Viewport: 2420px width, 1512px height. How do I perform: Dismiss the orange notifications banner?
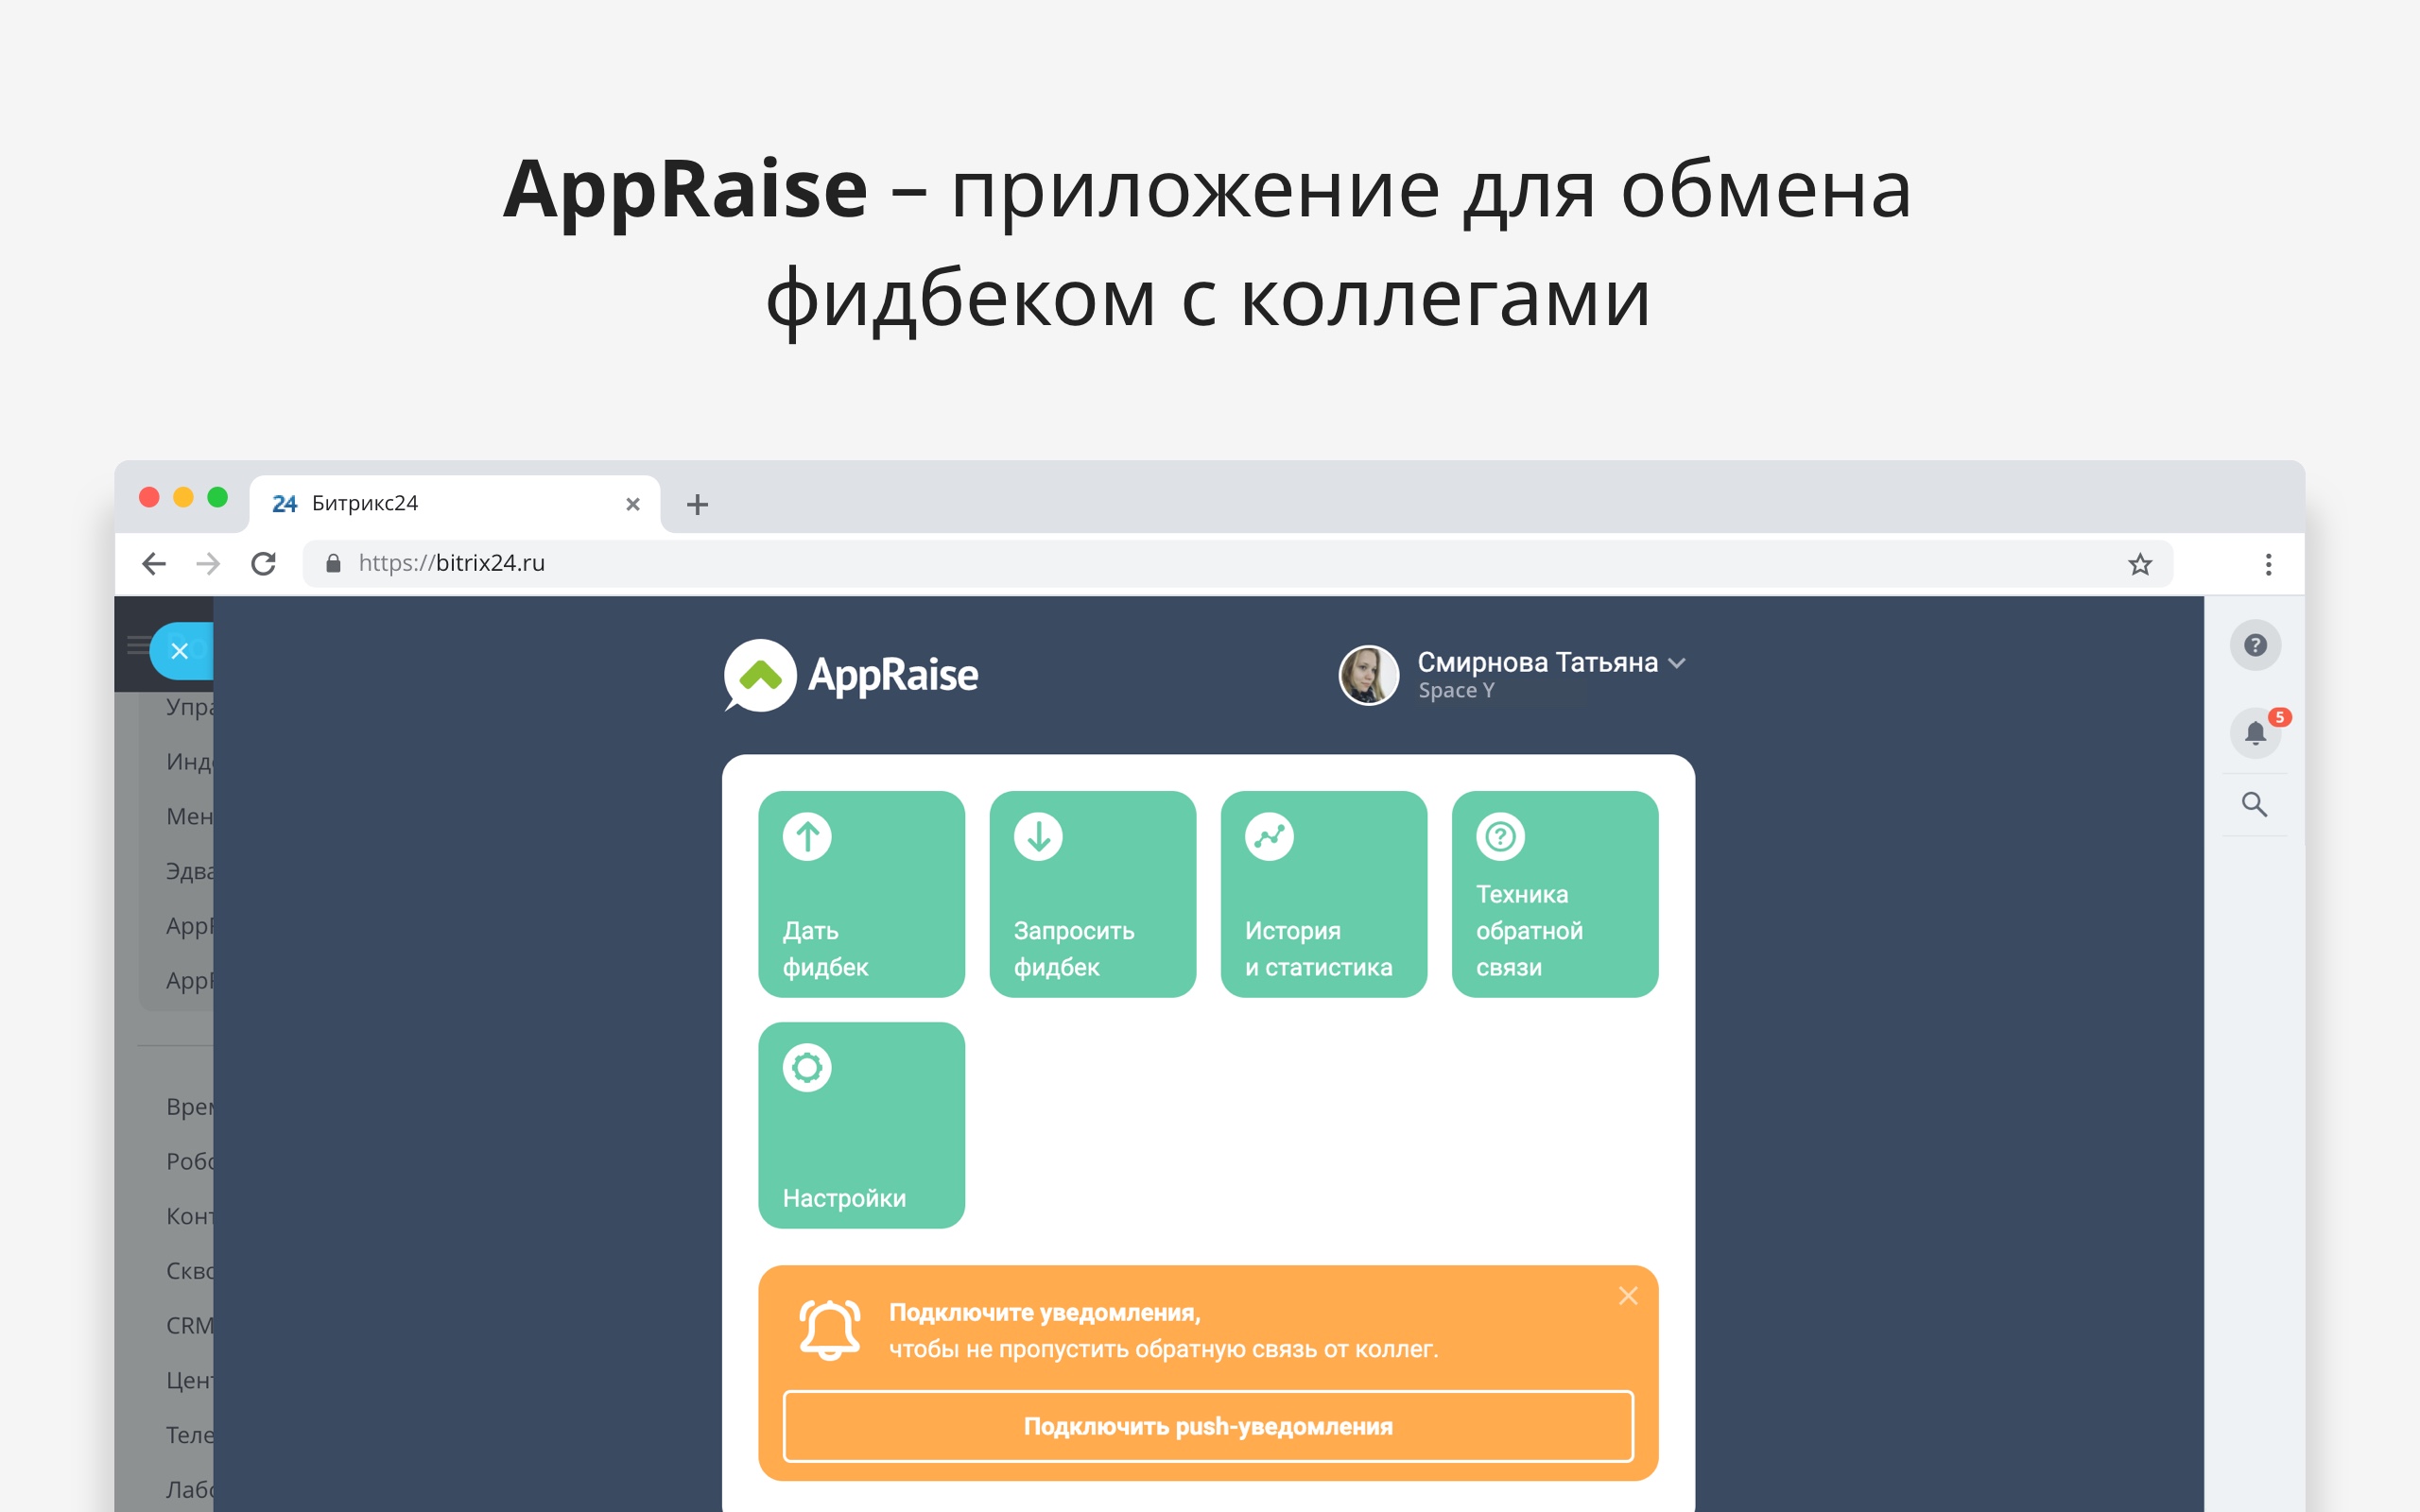pos(1628,1295)
